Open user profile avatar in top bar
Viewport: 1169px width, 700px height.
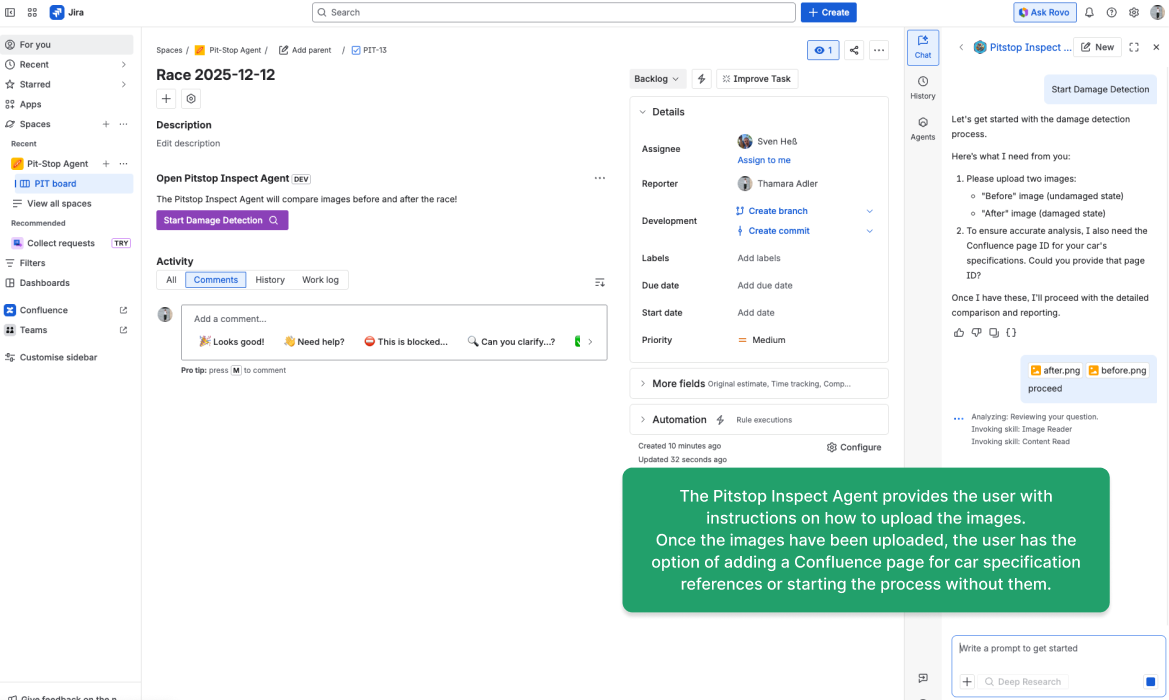point(1157,13)
